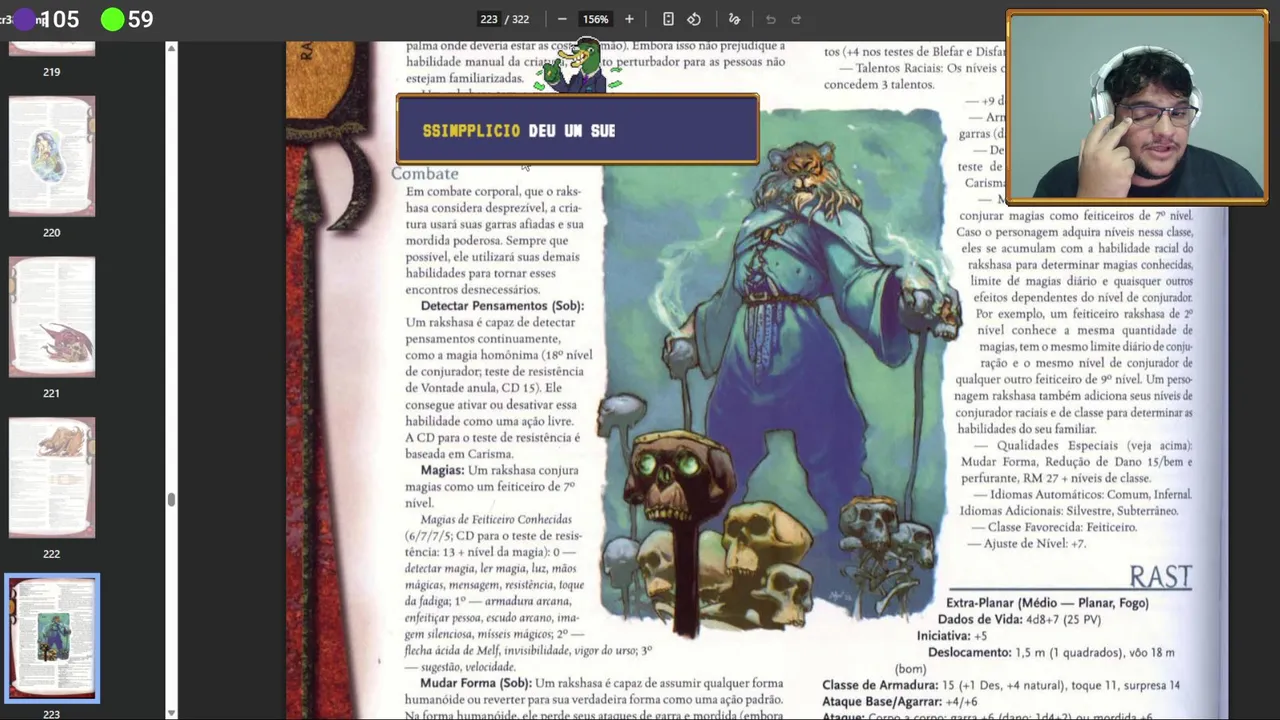
Task: Click 'Classe de Armadura:' stat line
Action: tap(1001, 685)
